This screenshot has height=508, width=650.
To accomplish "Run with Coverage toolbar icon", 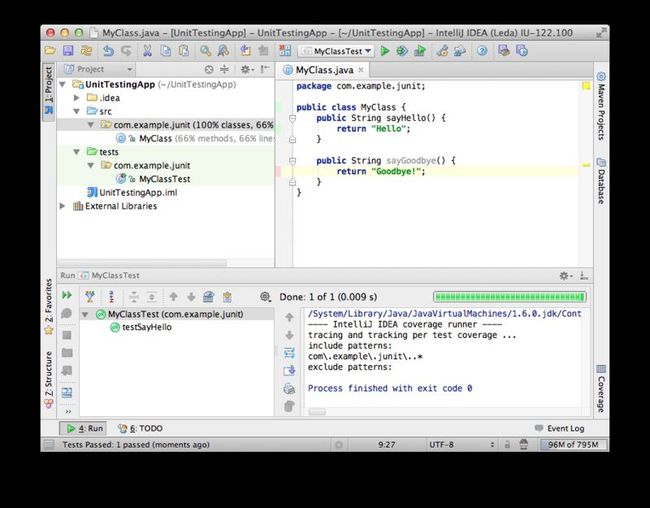I will 420,51.
